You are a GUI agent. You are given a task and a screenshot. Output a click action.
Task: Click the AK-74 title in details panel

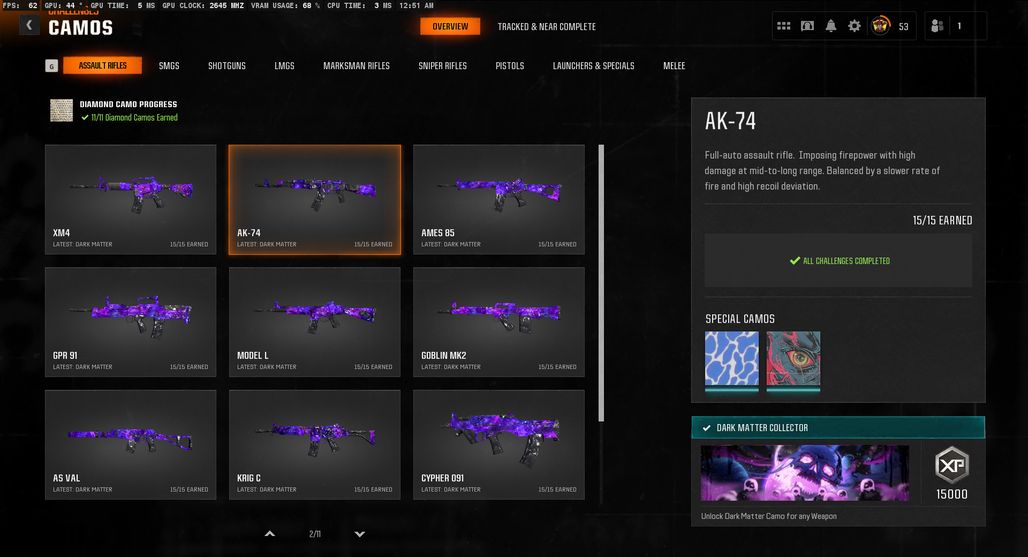[730, 121]
